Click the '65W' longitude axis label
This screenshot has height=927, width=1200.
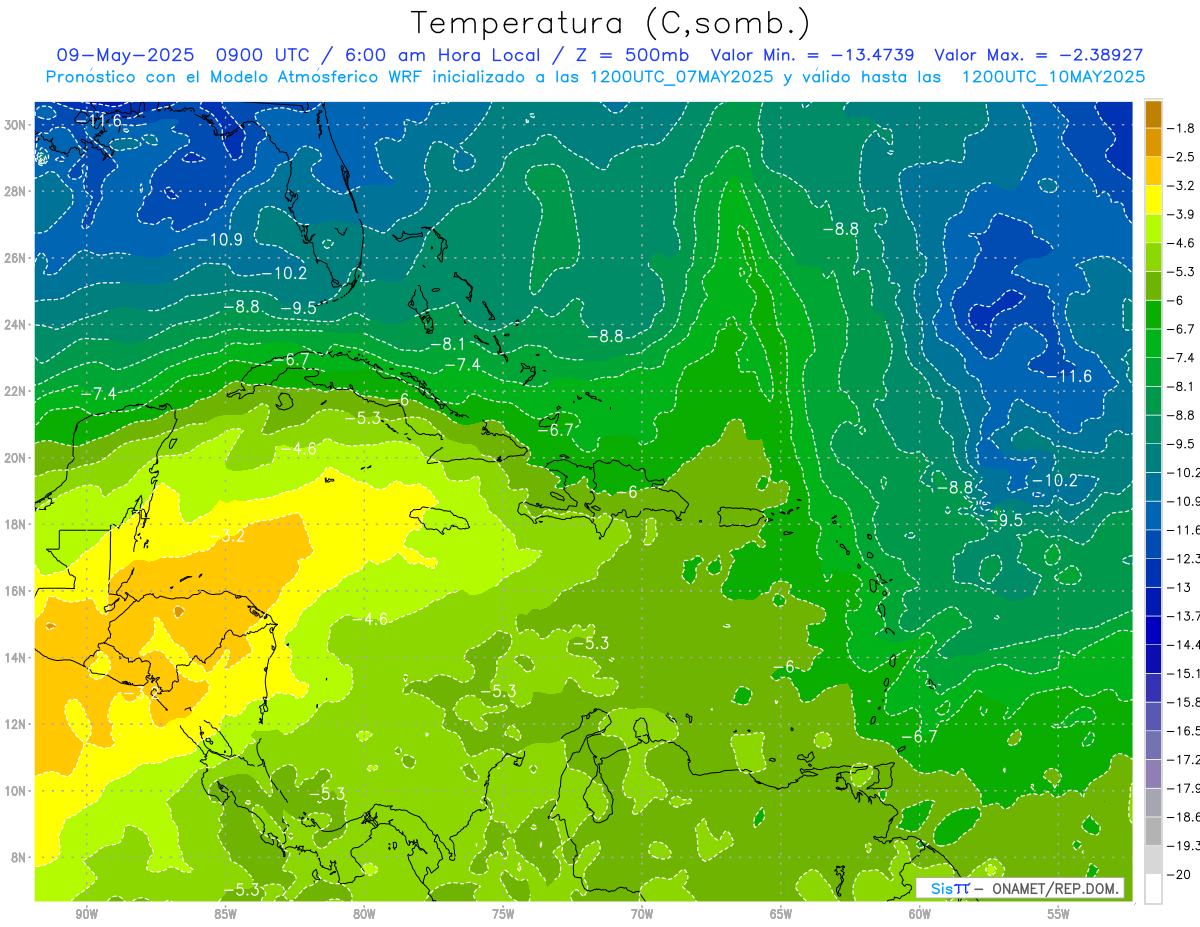click(x=781, y=914)
